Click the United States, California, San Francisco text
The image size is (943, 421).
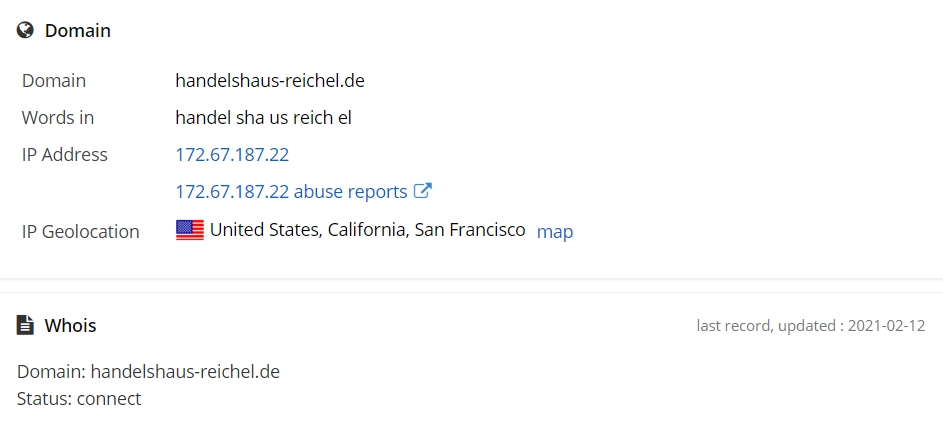[367, 230]
